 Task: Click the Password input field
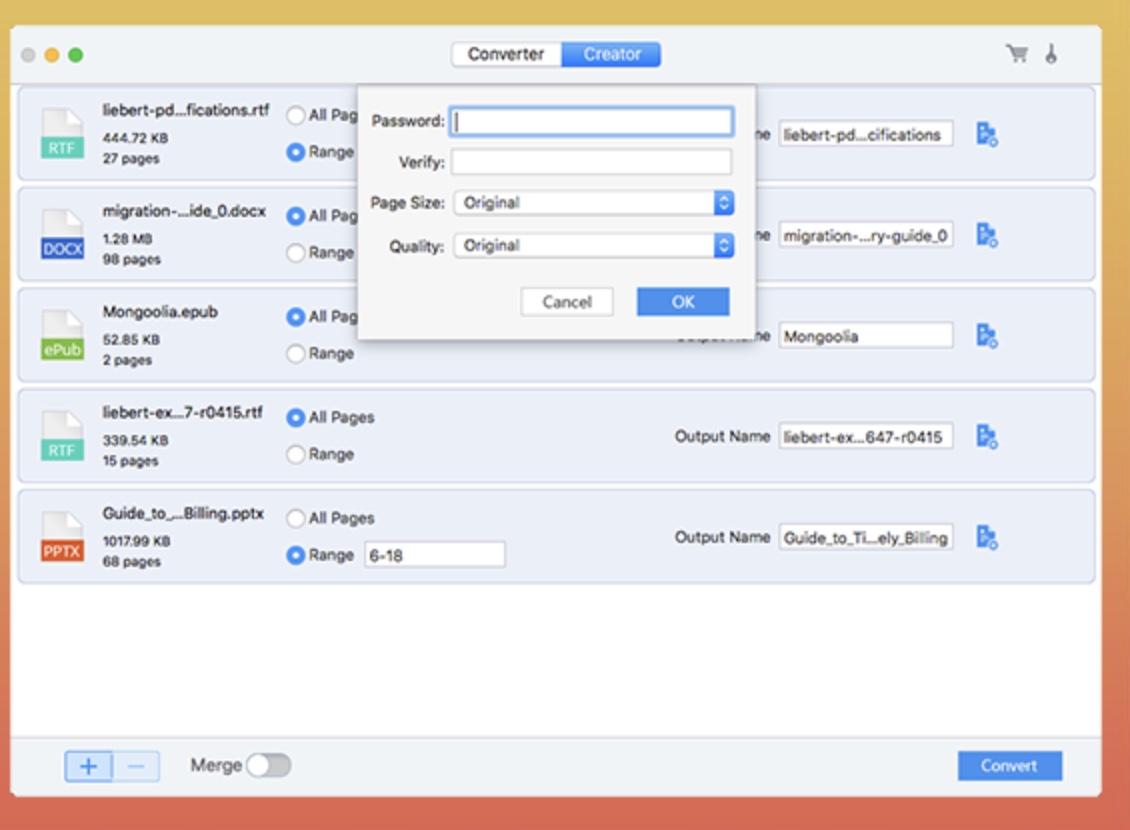(x=591, y=122)
